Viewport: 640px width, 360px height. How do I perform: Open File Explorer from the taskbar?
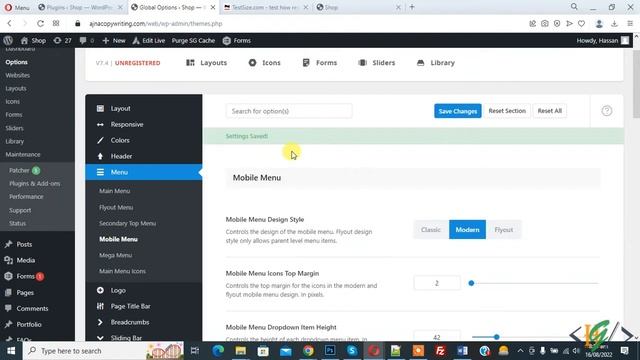point(240,351)
